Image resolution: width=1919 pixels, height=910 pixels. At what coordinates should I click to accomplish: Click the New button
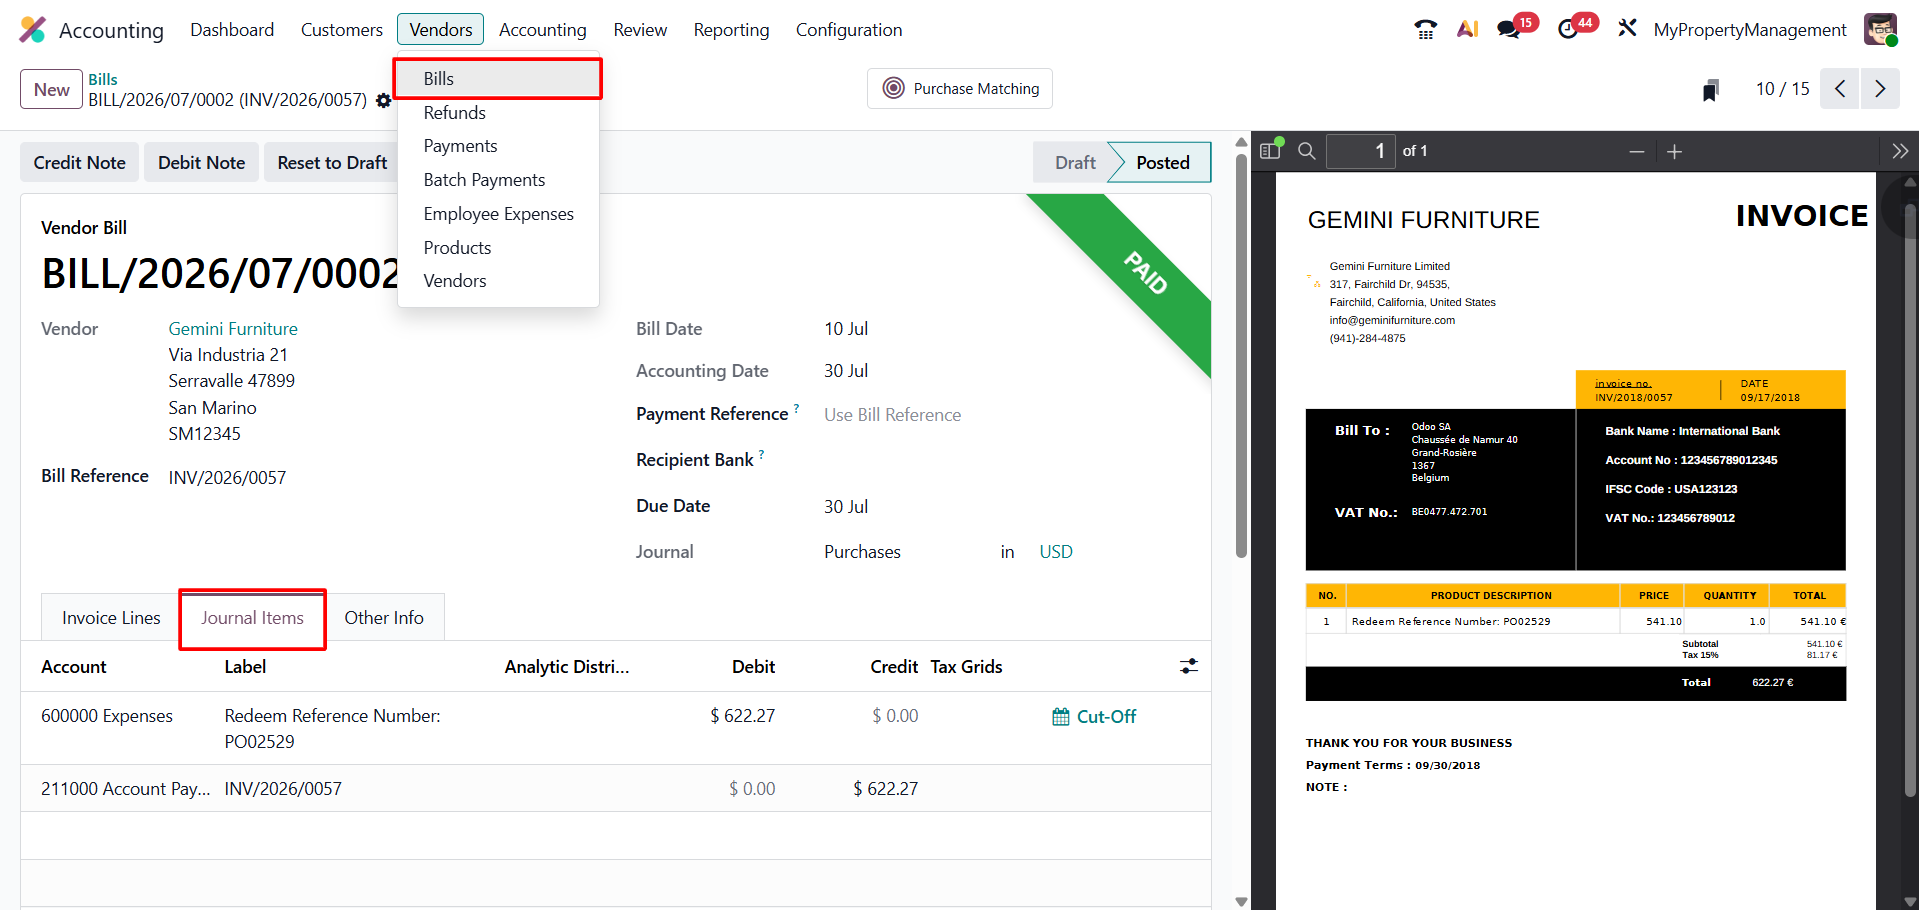pos(52,90)
